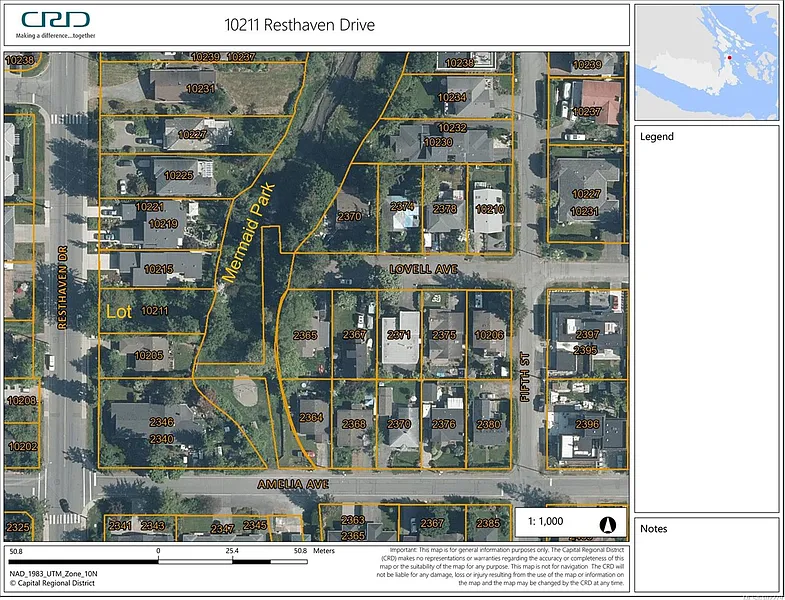Screen dimensions: 785x600
Task: Click the scale bar below the map
Action: tap(160, 561)
